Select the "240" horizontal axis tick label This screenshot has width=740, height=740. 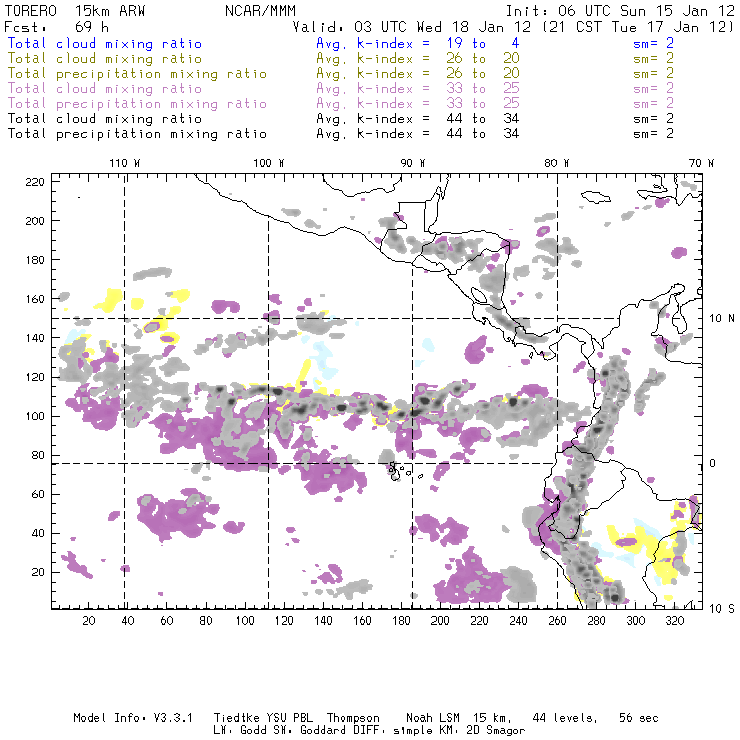[x=518, y=621]
